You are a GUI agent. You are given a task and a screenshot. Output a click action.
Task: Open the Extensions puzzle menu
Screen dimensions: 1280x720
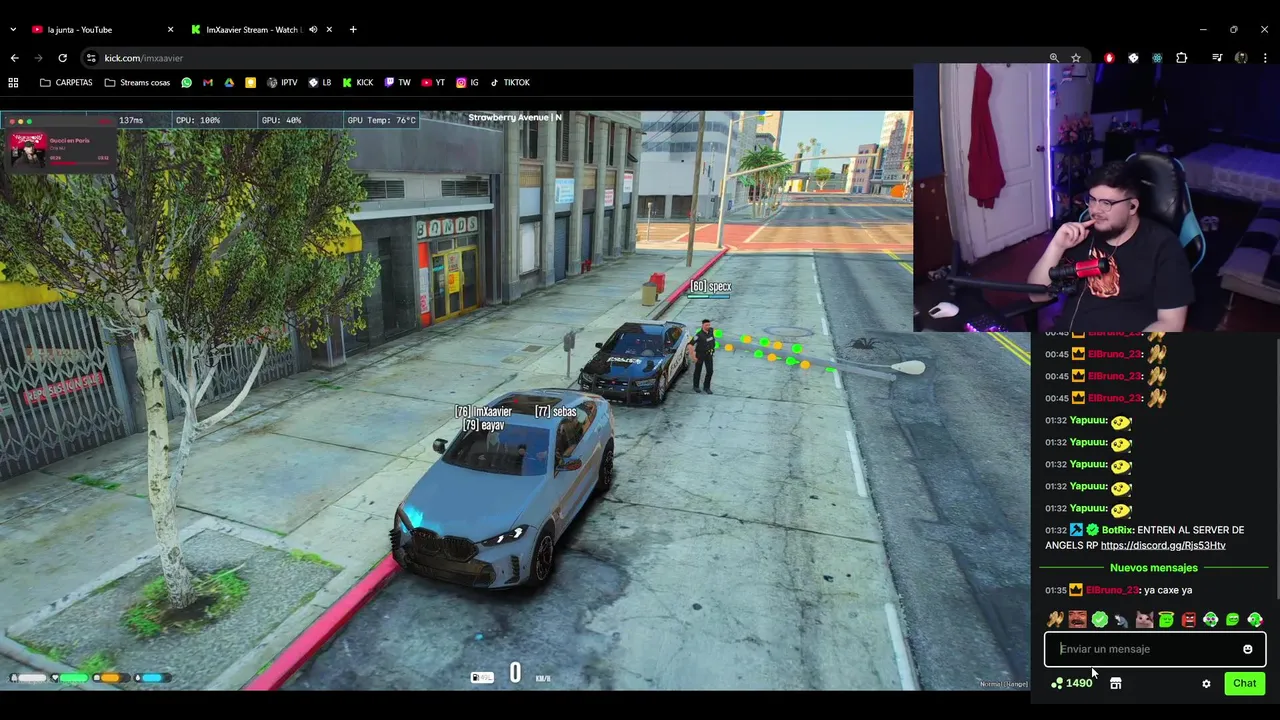(x=1182, y=58)
